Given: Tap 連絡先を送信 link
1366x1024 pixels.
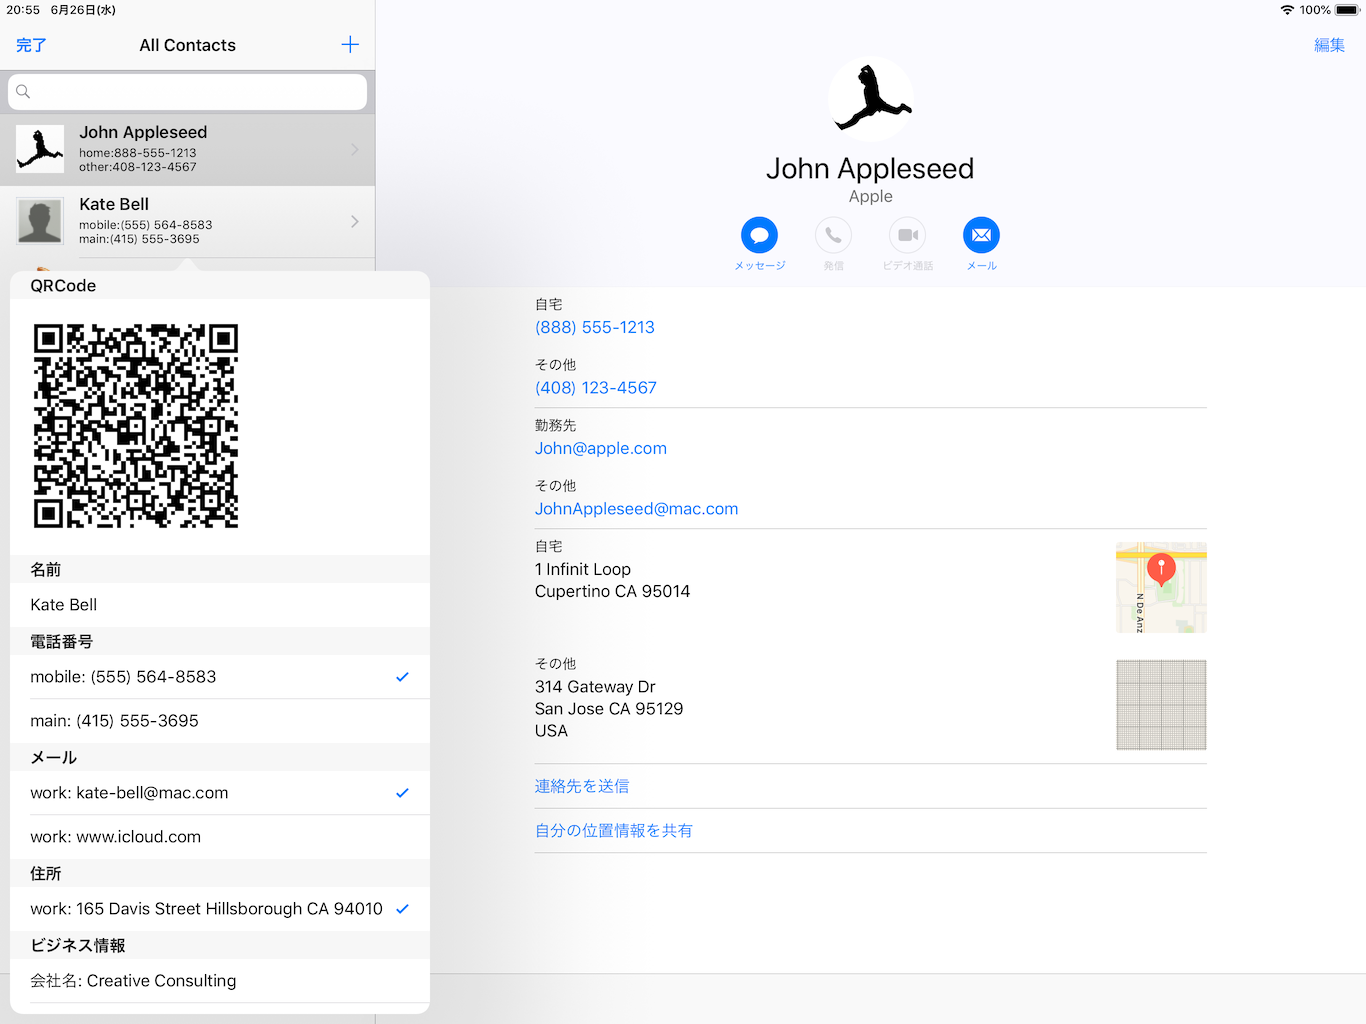Looking at the screenshot, I should (x=582, y=786).
